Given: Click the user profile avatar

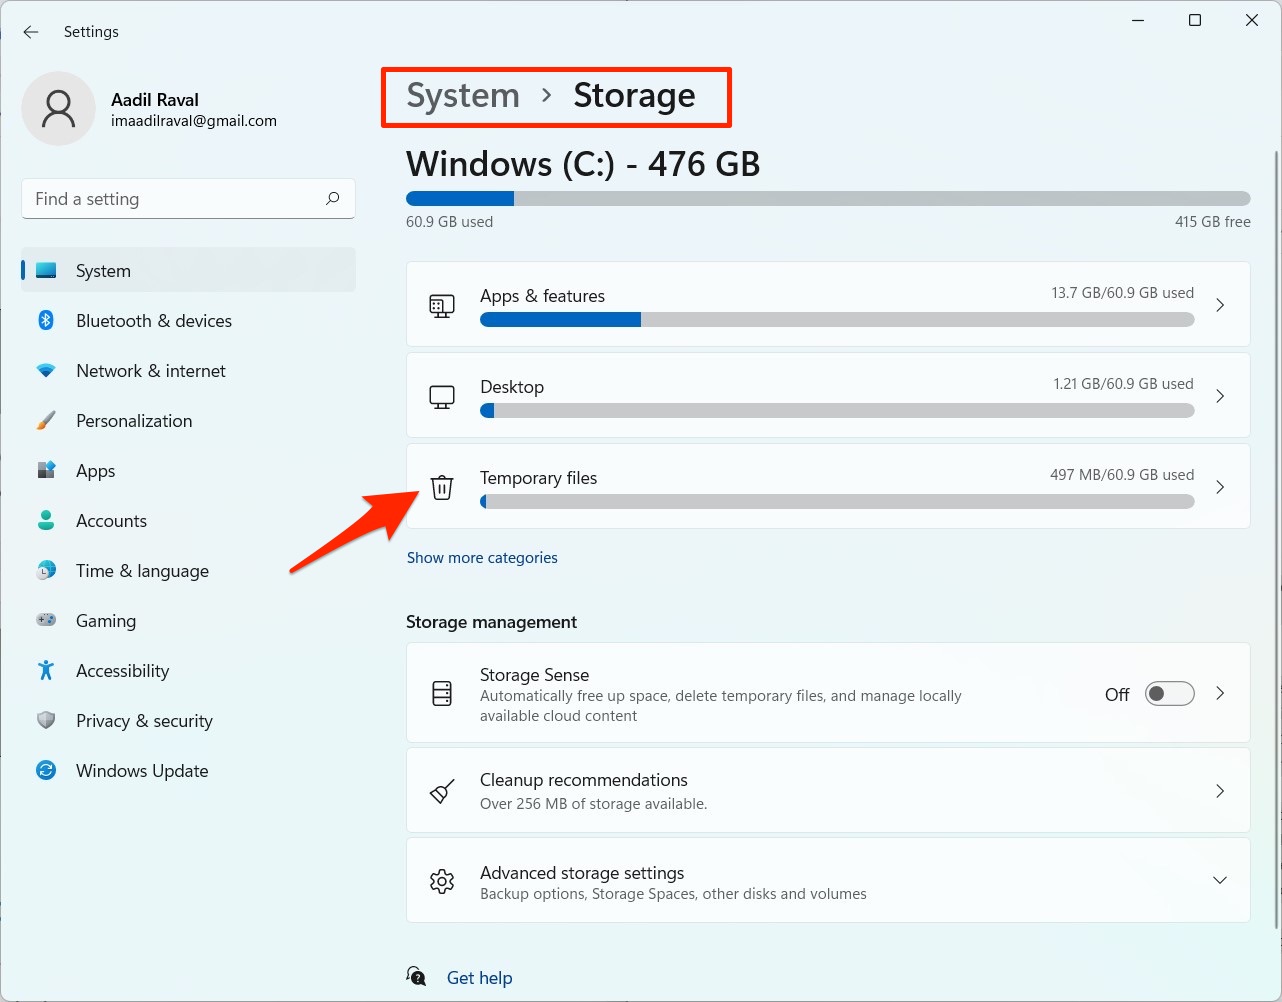Looking at the screenshot, I should (x=59, y=108).
